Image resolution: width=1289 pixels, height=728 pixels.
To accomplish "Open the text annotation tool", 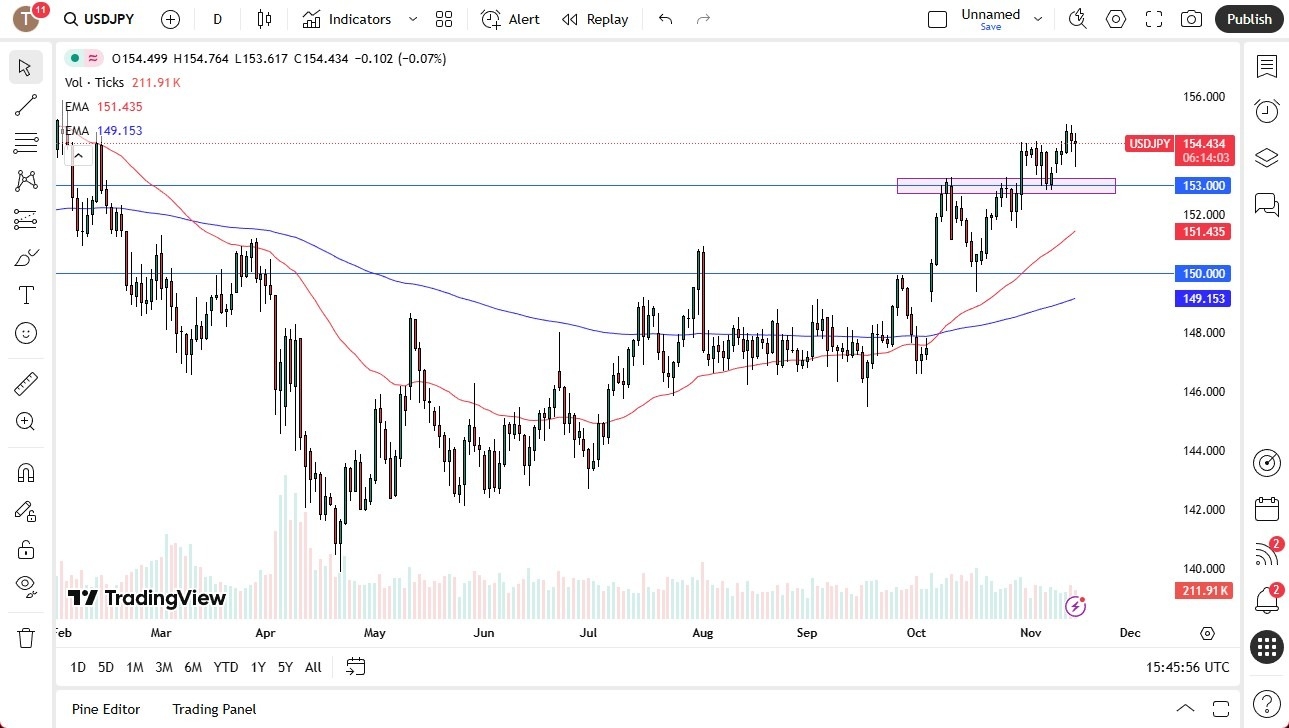I will coord(25,294).
